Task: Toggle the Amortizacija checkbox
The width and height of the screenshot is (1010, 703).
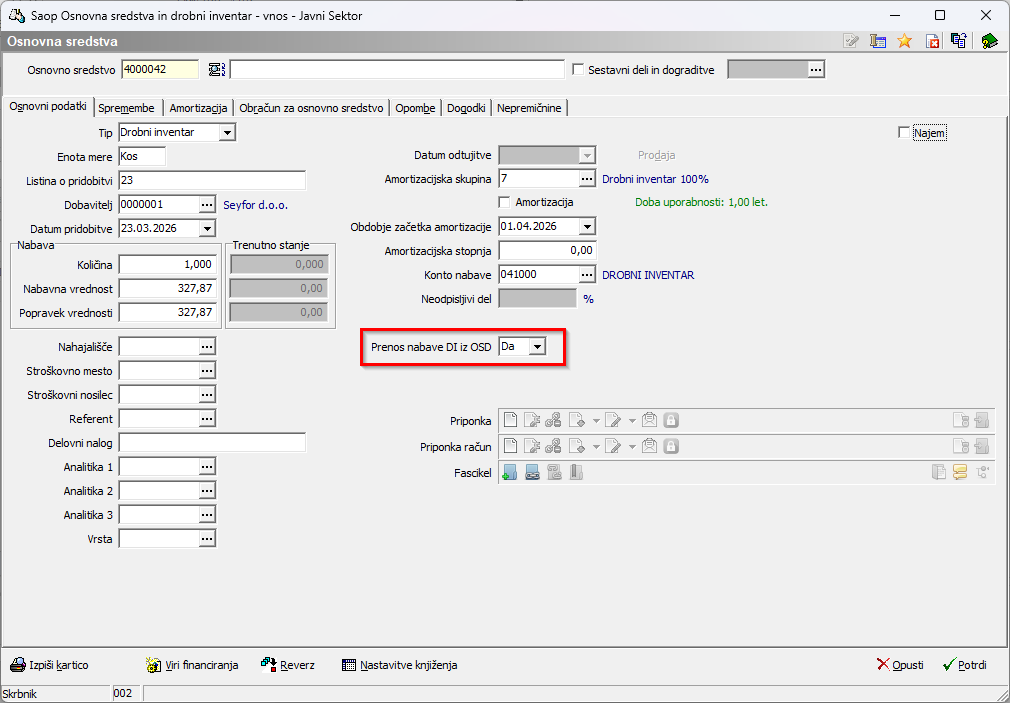Action: 505,202
